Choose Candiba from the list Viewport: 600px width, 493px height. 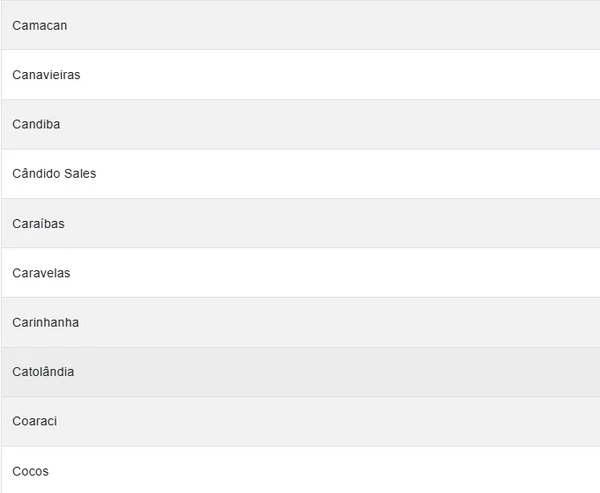(300, 124)
